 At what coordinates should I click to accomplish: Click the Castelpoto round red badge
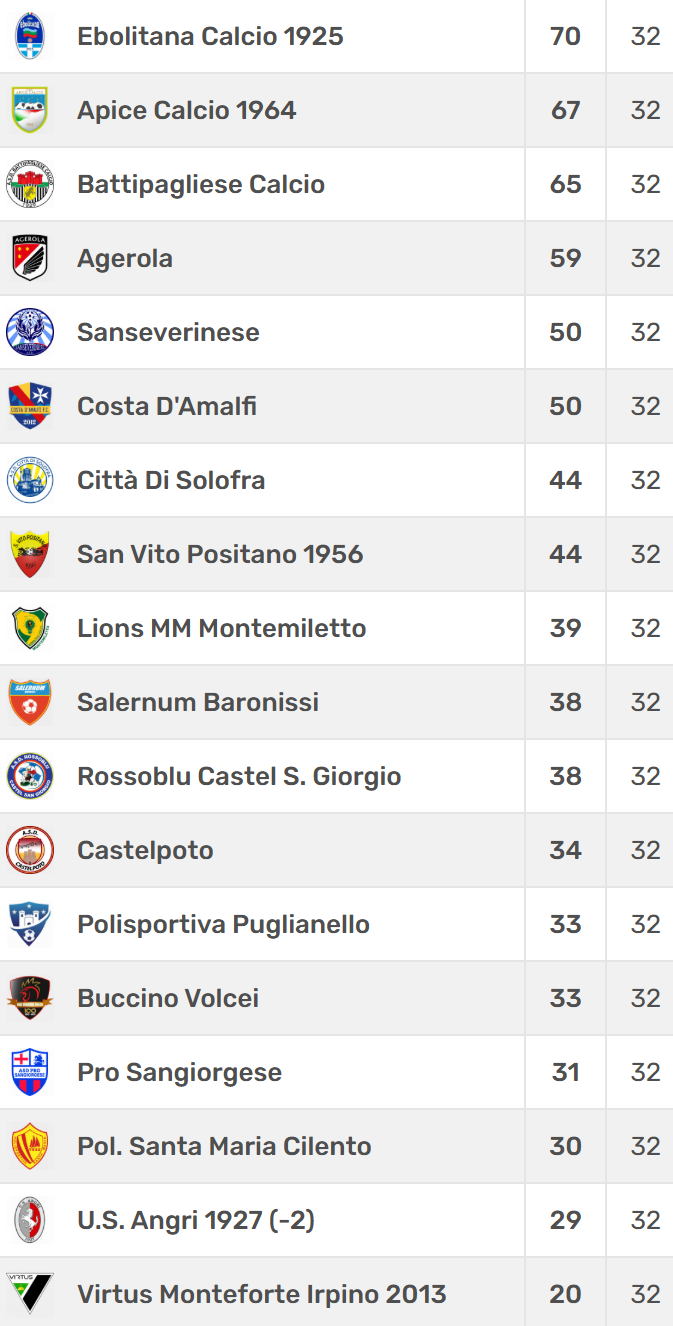coord(30,850)
